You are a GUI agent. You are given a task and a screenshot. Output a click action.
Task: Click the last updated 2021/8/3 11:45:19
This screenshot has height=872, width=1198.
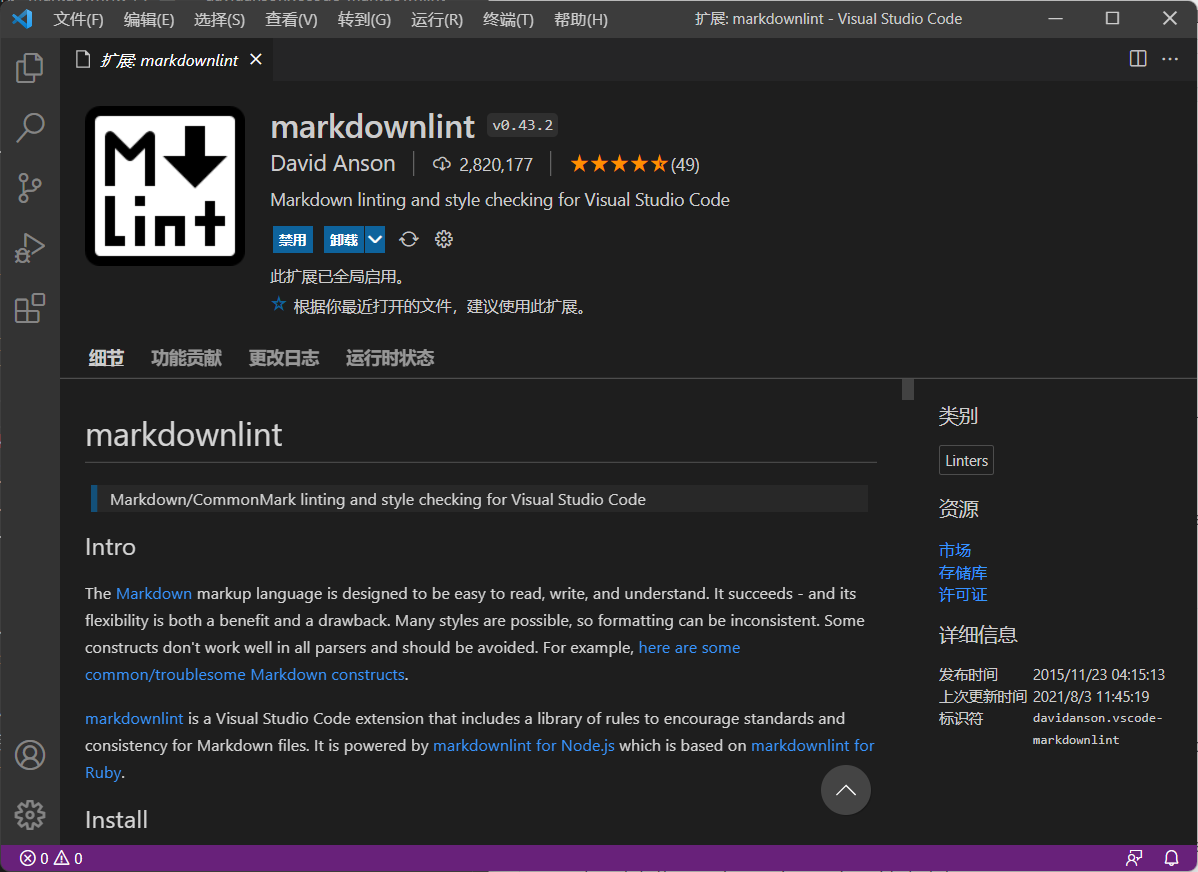(1091, 697)
